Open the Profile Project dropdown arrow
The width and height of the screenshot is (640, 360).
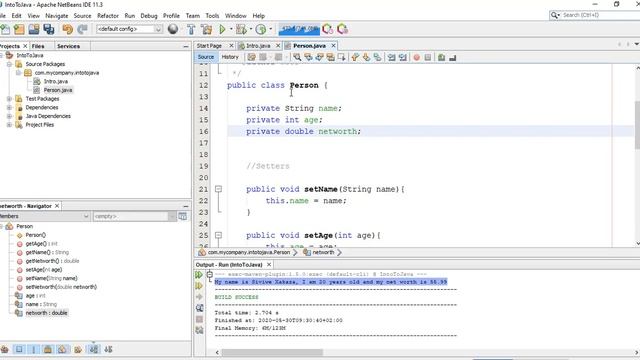[x=271, y=29]
